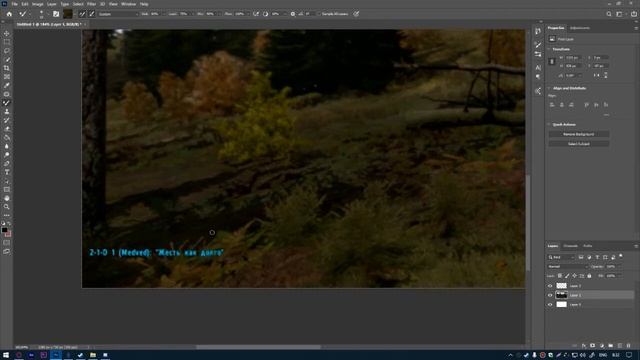The image size is (640, 360).
Task: Toggle layer filtering switch
Action: pos(621,256)
